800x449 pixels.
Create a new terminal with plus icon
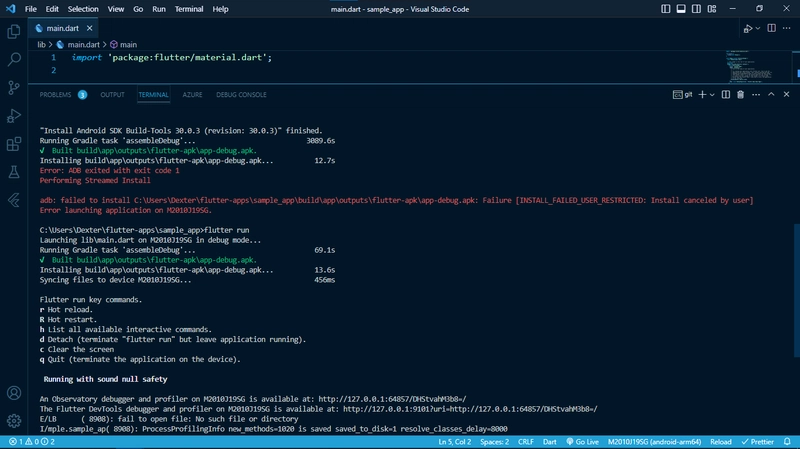[702, 94]
